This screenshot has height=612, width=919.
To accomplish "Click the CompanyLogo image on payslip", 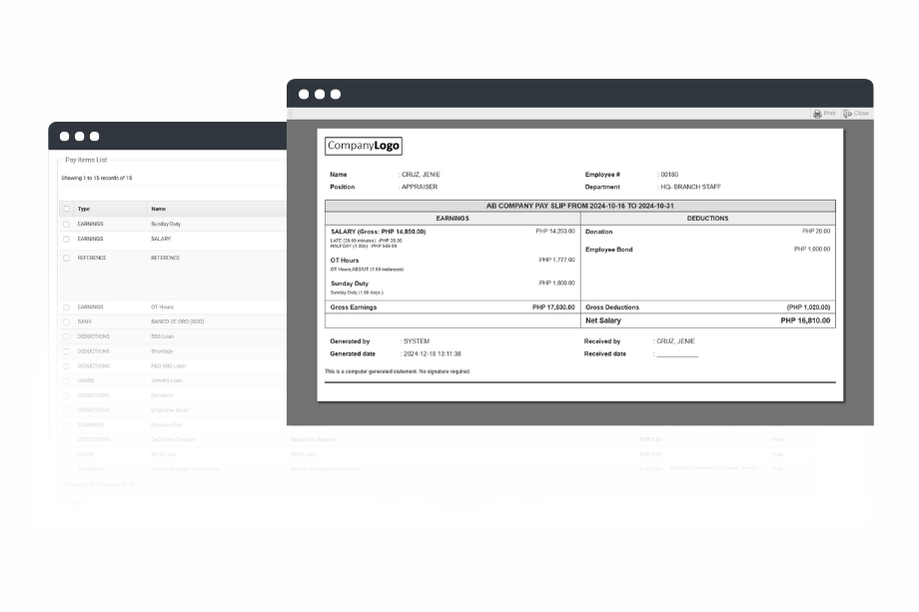I will [363, 146].
